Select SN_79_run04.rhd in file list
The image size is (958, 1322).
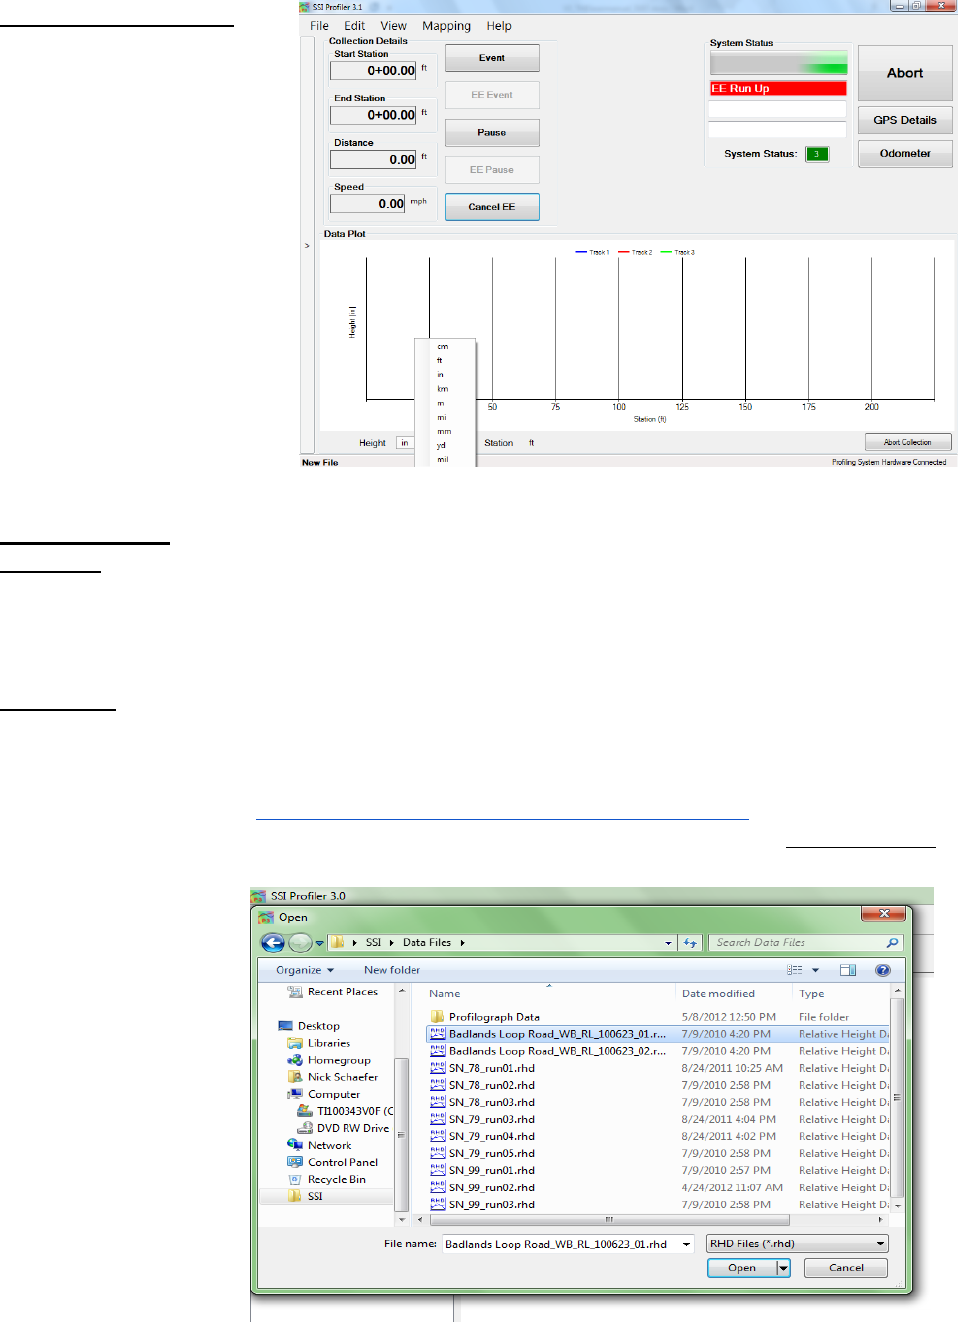click(x=658, y=1136)
